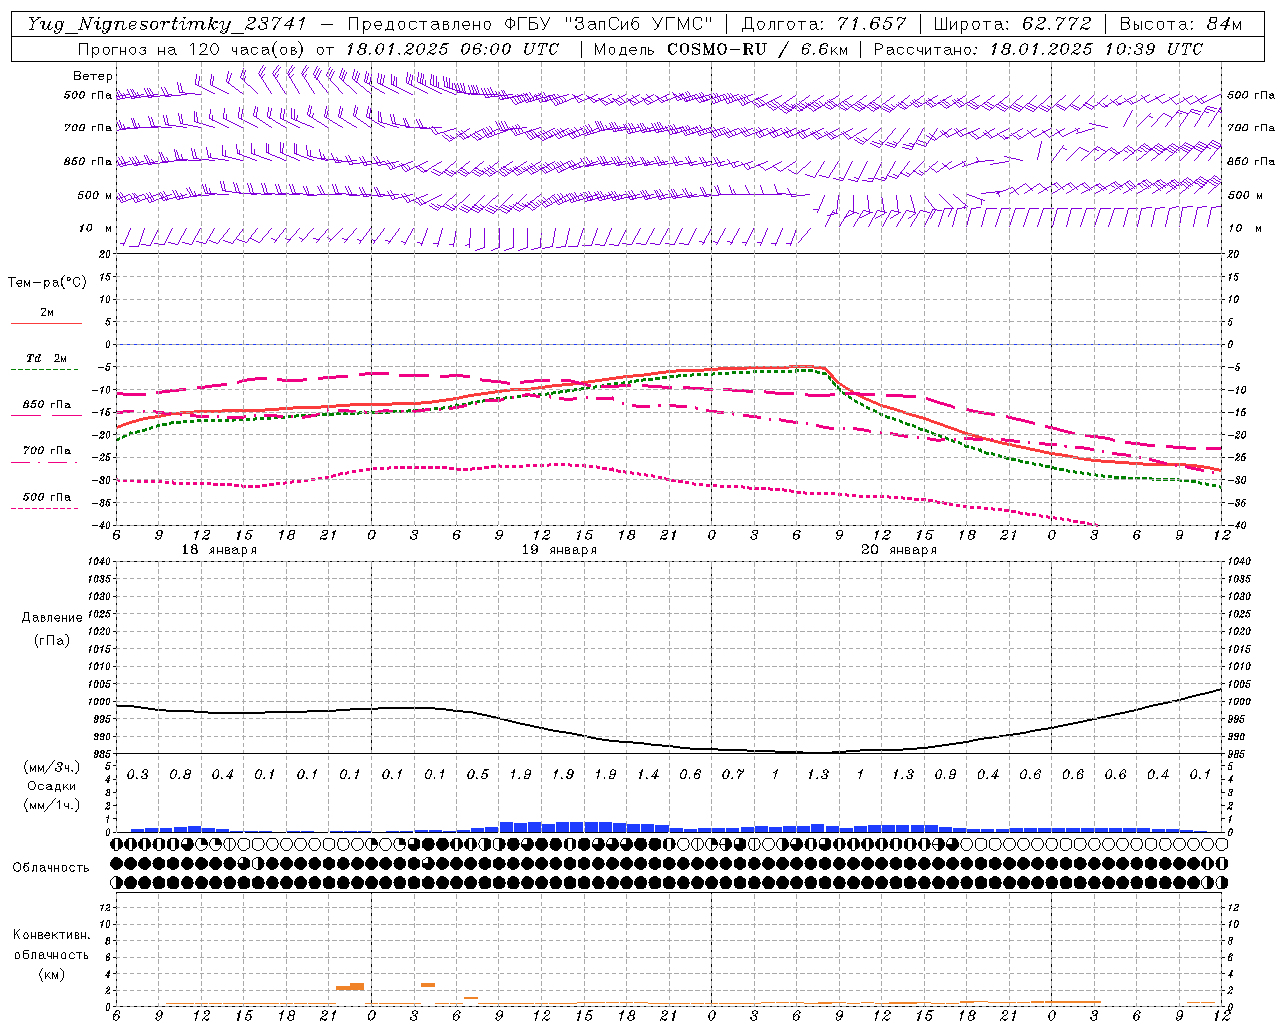Select the latitude value 'Широта: 62.772'
Screen dimensions: 1280x1024
pyautogui.click(x=1012, y=24)
